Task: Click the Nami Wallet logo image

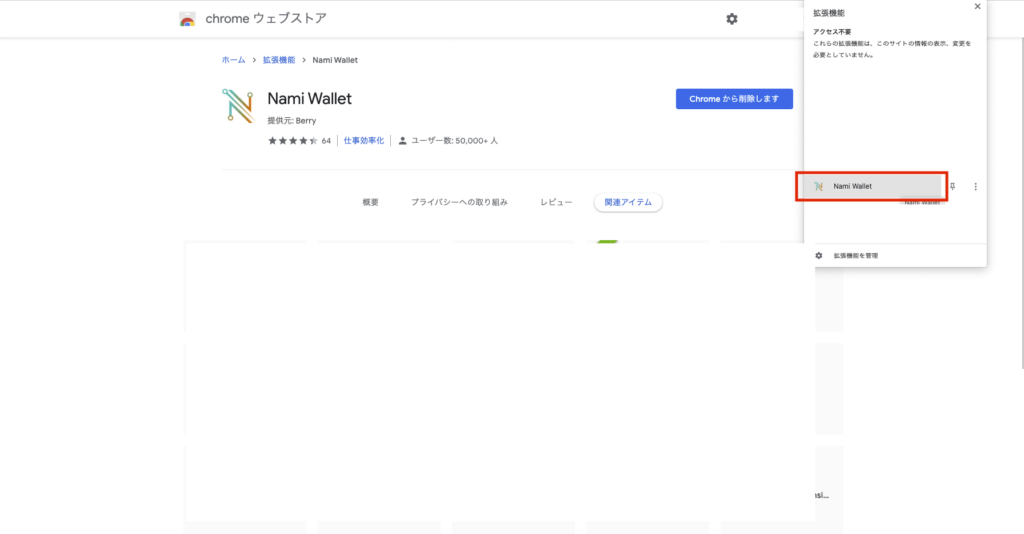Action: 238,106
